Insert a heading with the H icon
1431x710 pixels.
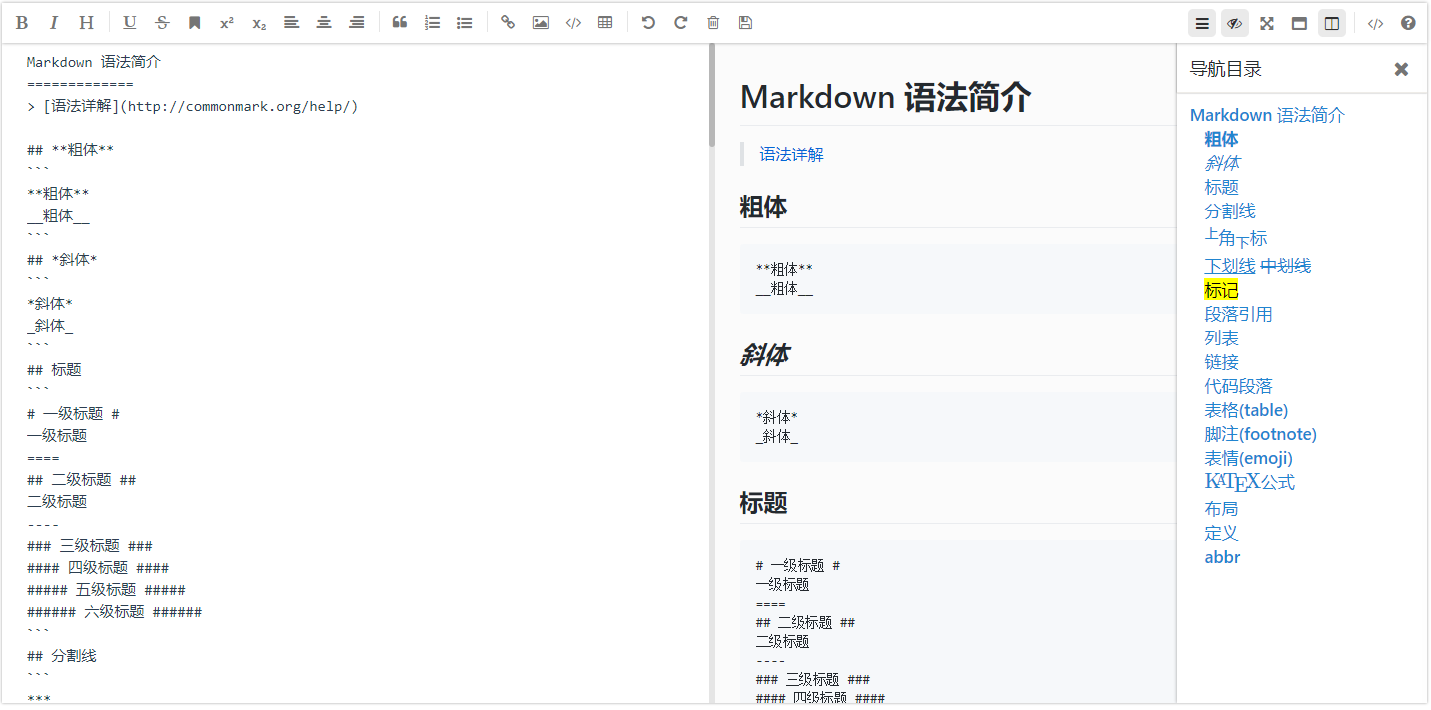click(87, 23)
